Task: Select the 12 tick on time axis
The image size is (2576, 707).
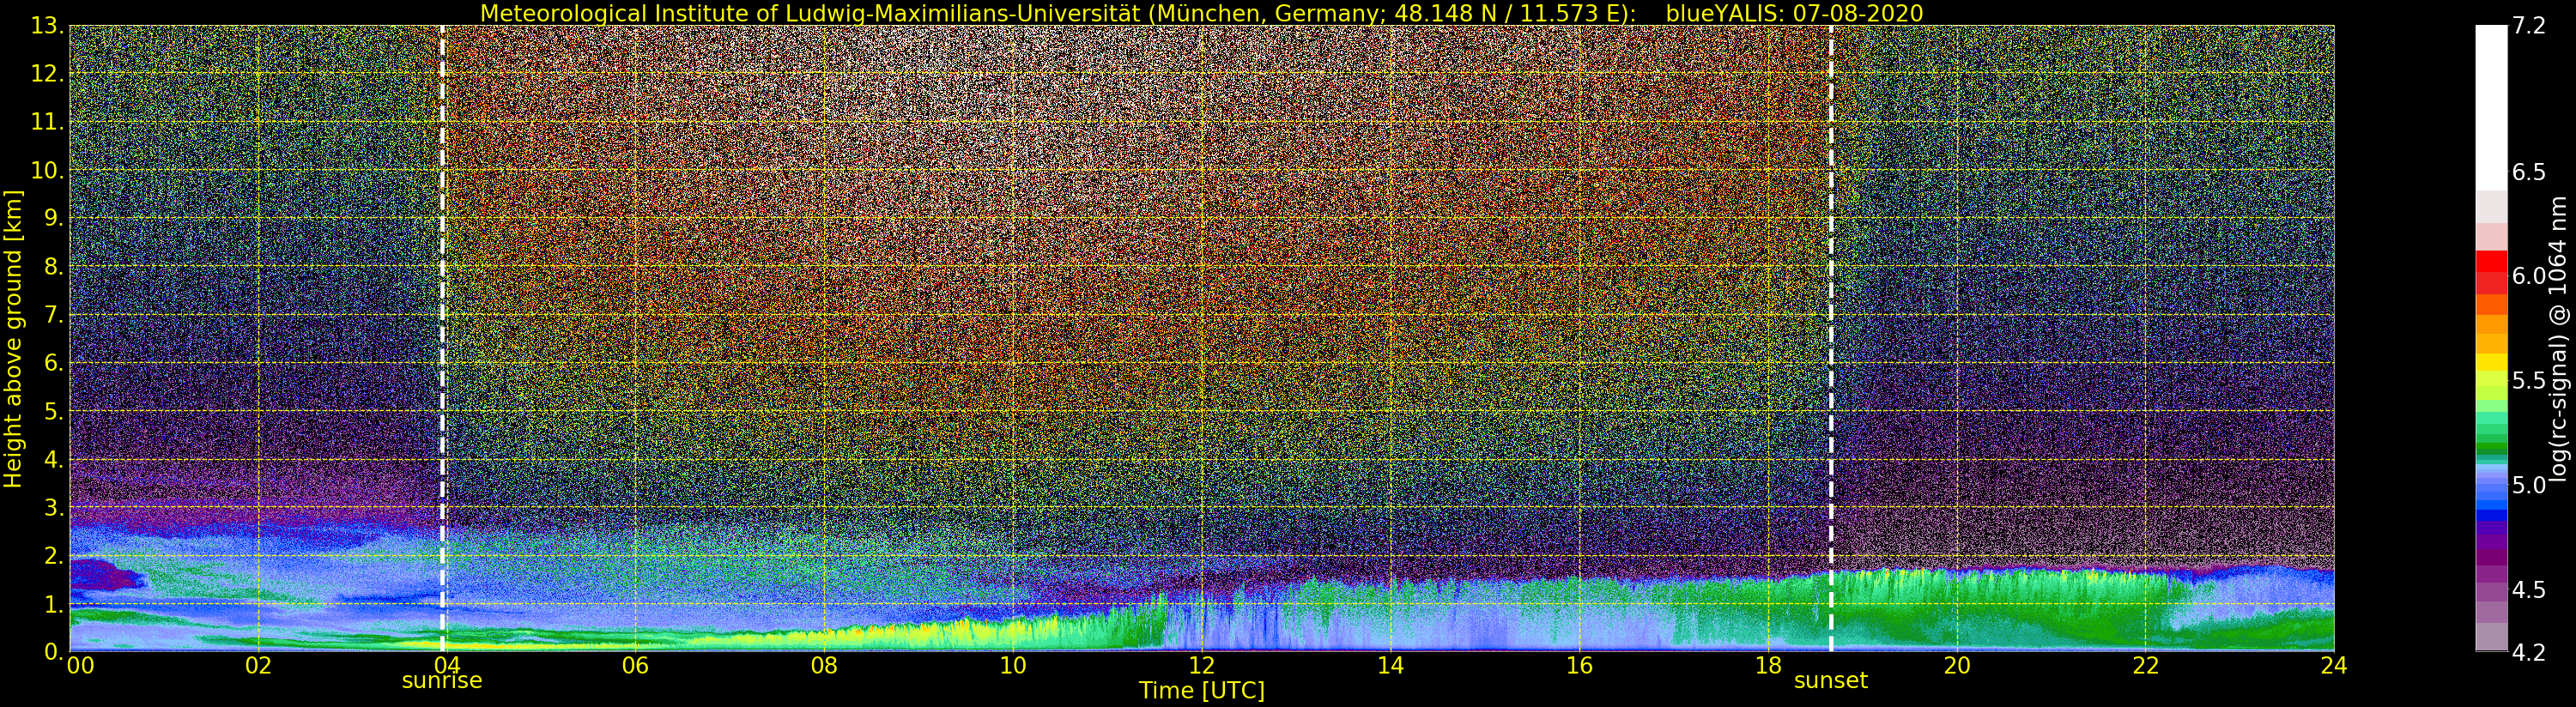Action: point(1201,666)
